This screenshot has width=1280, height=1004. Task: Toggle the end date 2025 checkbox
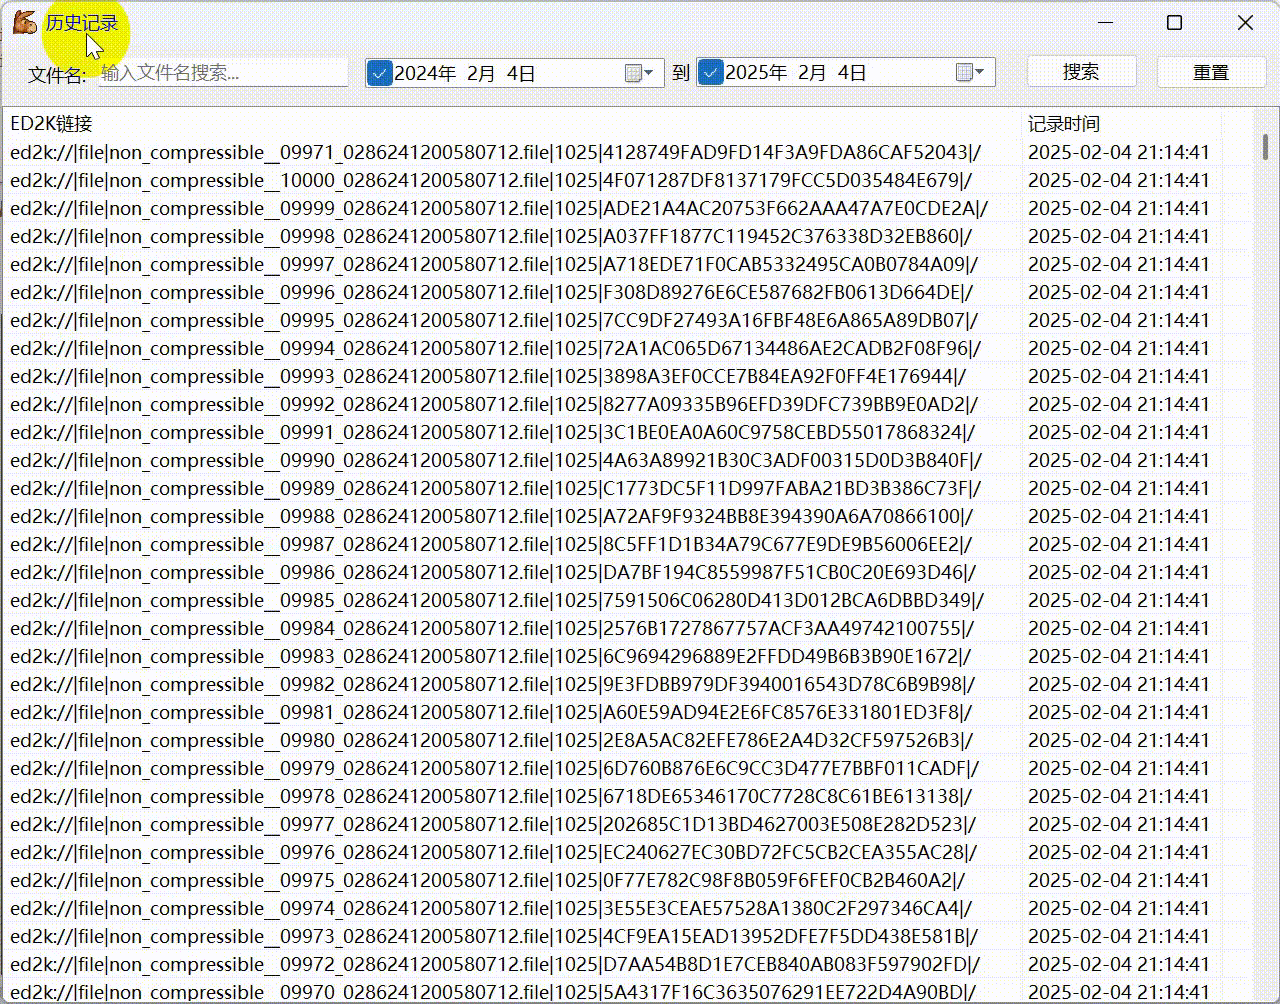coord(710,73)
